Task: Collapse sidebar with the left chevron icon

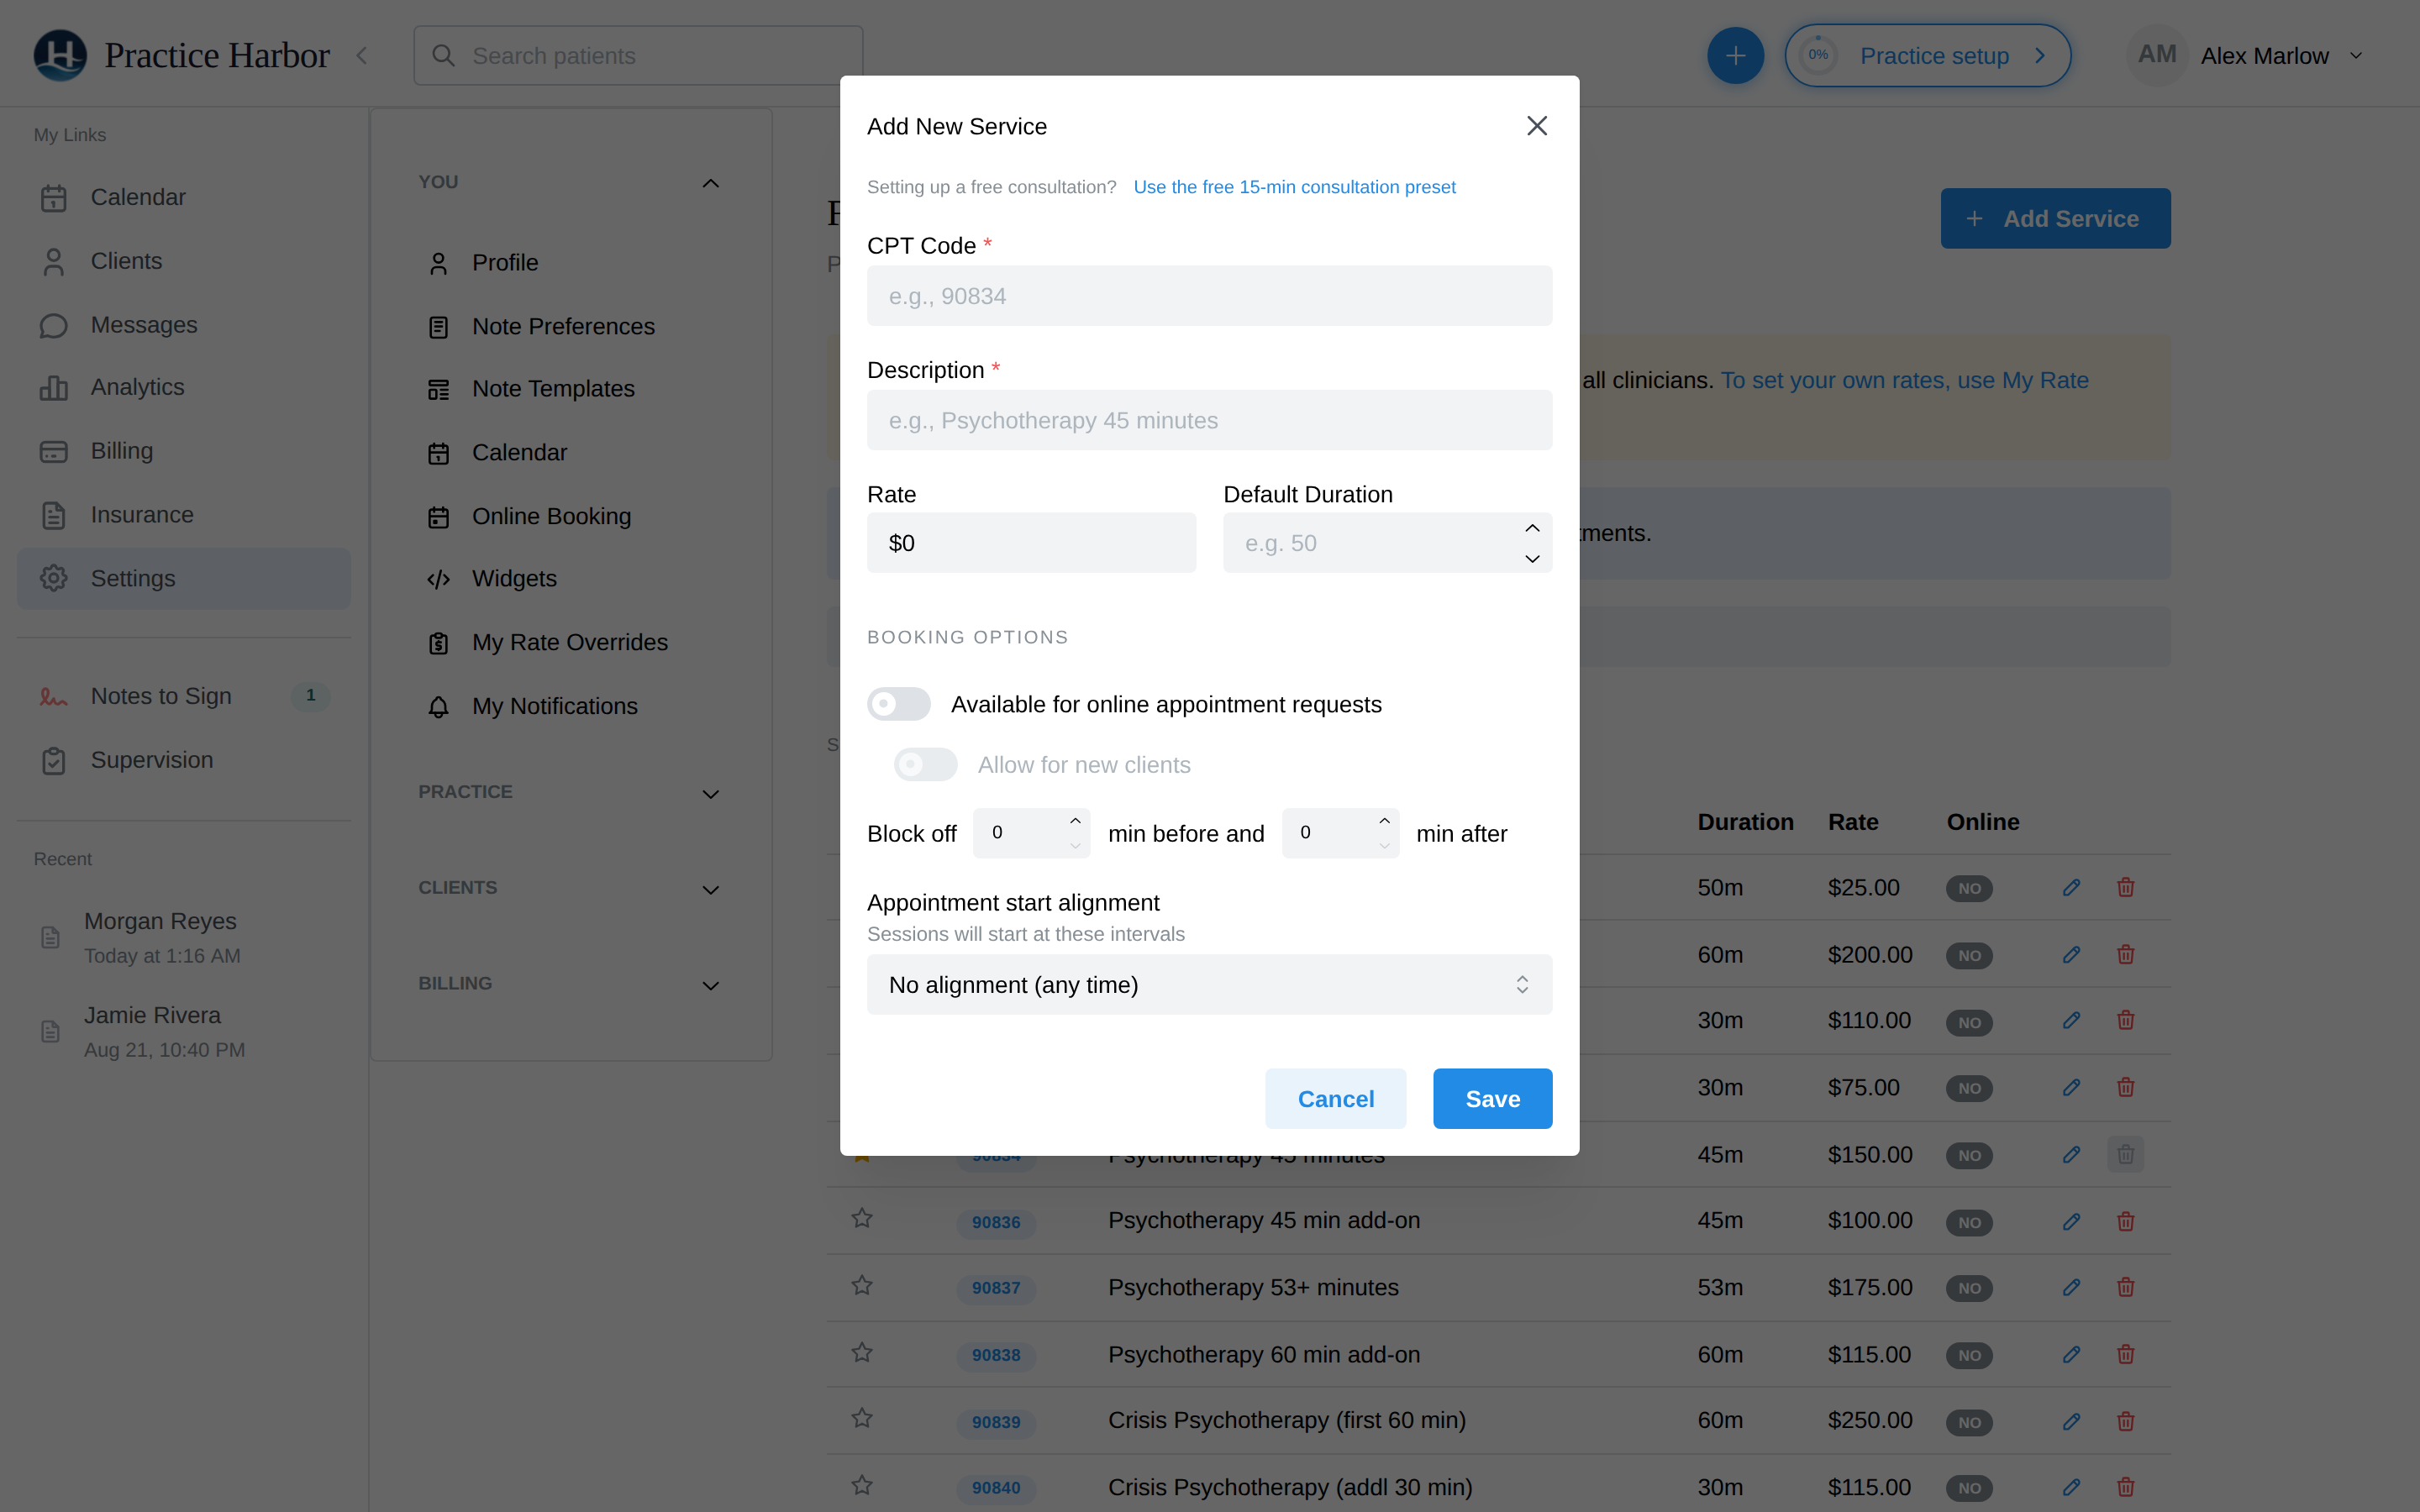Action: coord(362,56)
